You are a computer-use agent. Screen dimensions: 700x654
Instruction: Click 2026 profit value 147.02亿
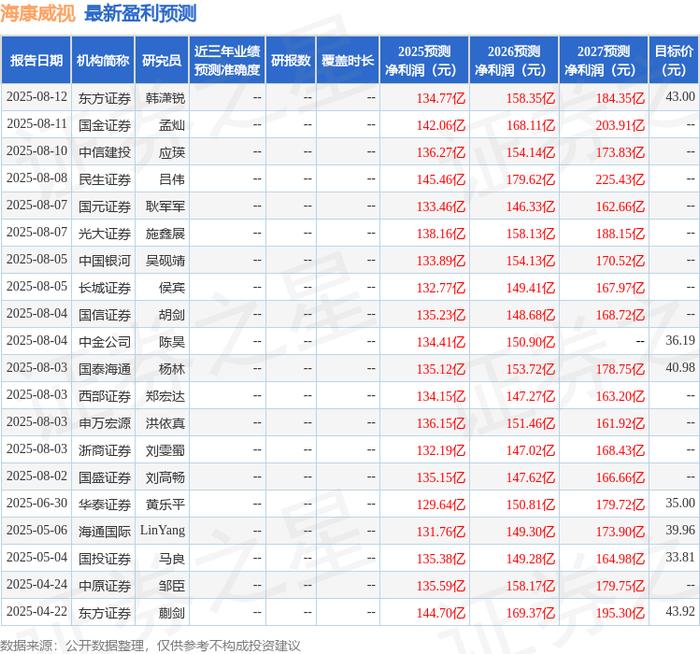pos(530,450)
